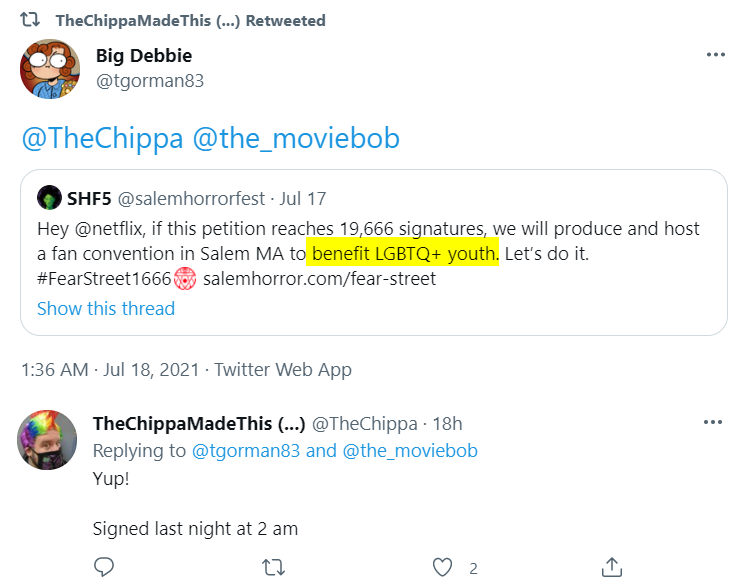The width and height of the screenshot is (745, 584).
Task: Click the Big Debbie display name
Action: click(144, 56)
